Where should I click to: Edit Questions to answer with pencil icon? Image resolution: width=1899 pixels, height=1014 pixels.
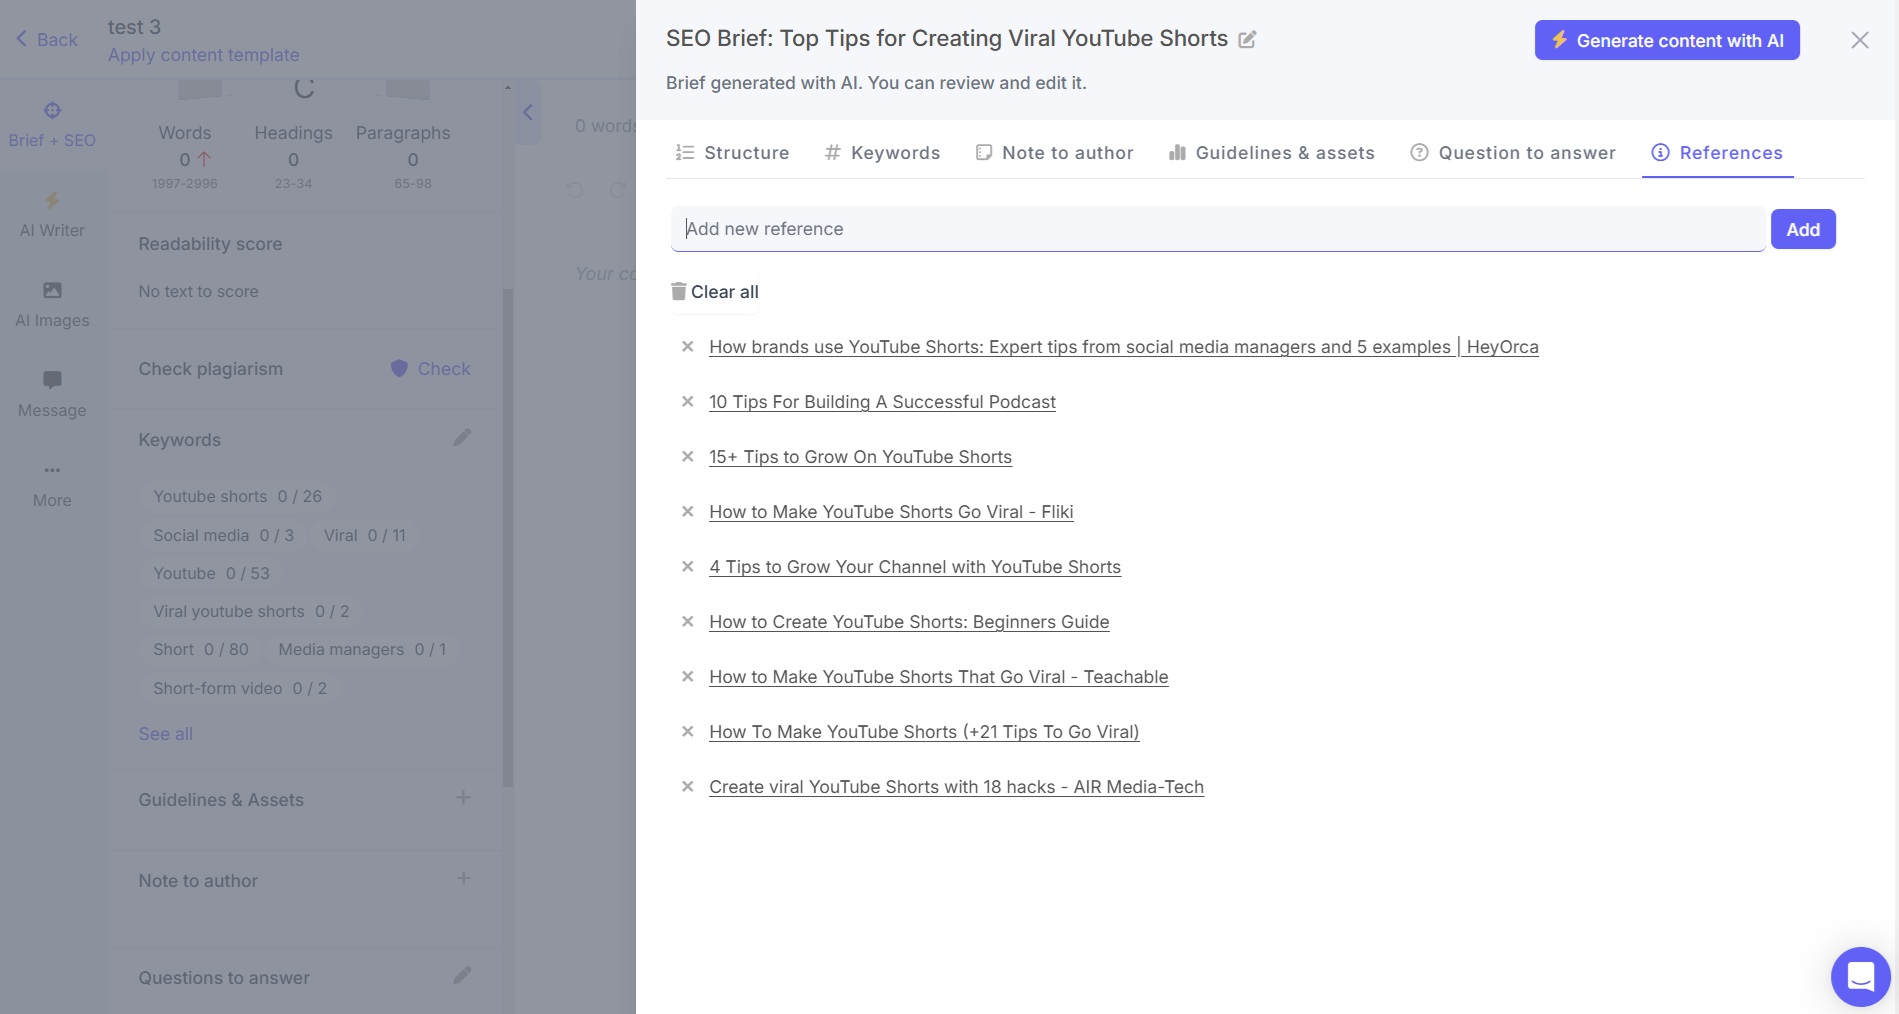click(x=462, y=975)
